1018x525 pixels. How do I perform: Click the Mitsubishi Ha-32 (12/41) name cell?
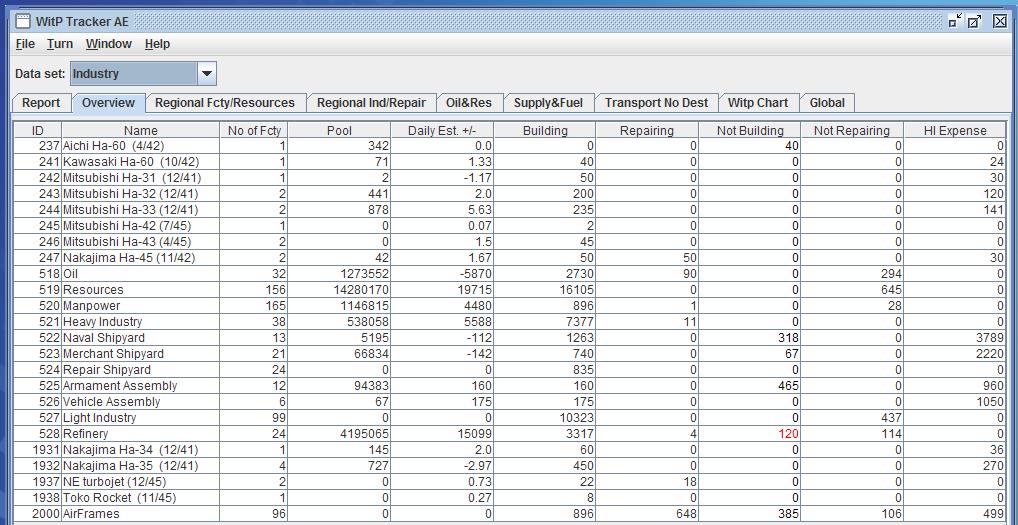(141, 194)
